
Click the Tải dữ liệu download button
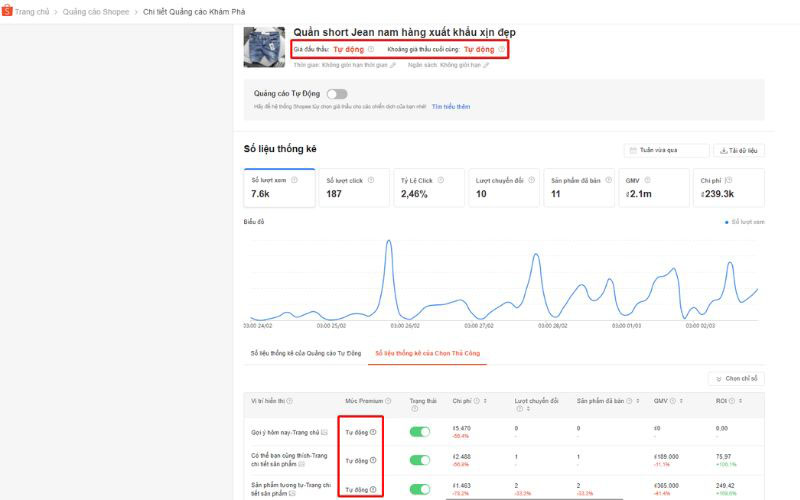(739, 151)
